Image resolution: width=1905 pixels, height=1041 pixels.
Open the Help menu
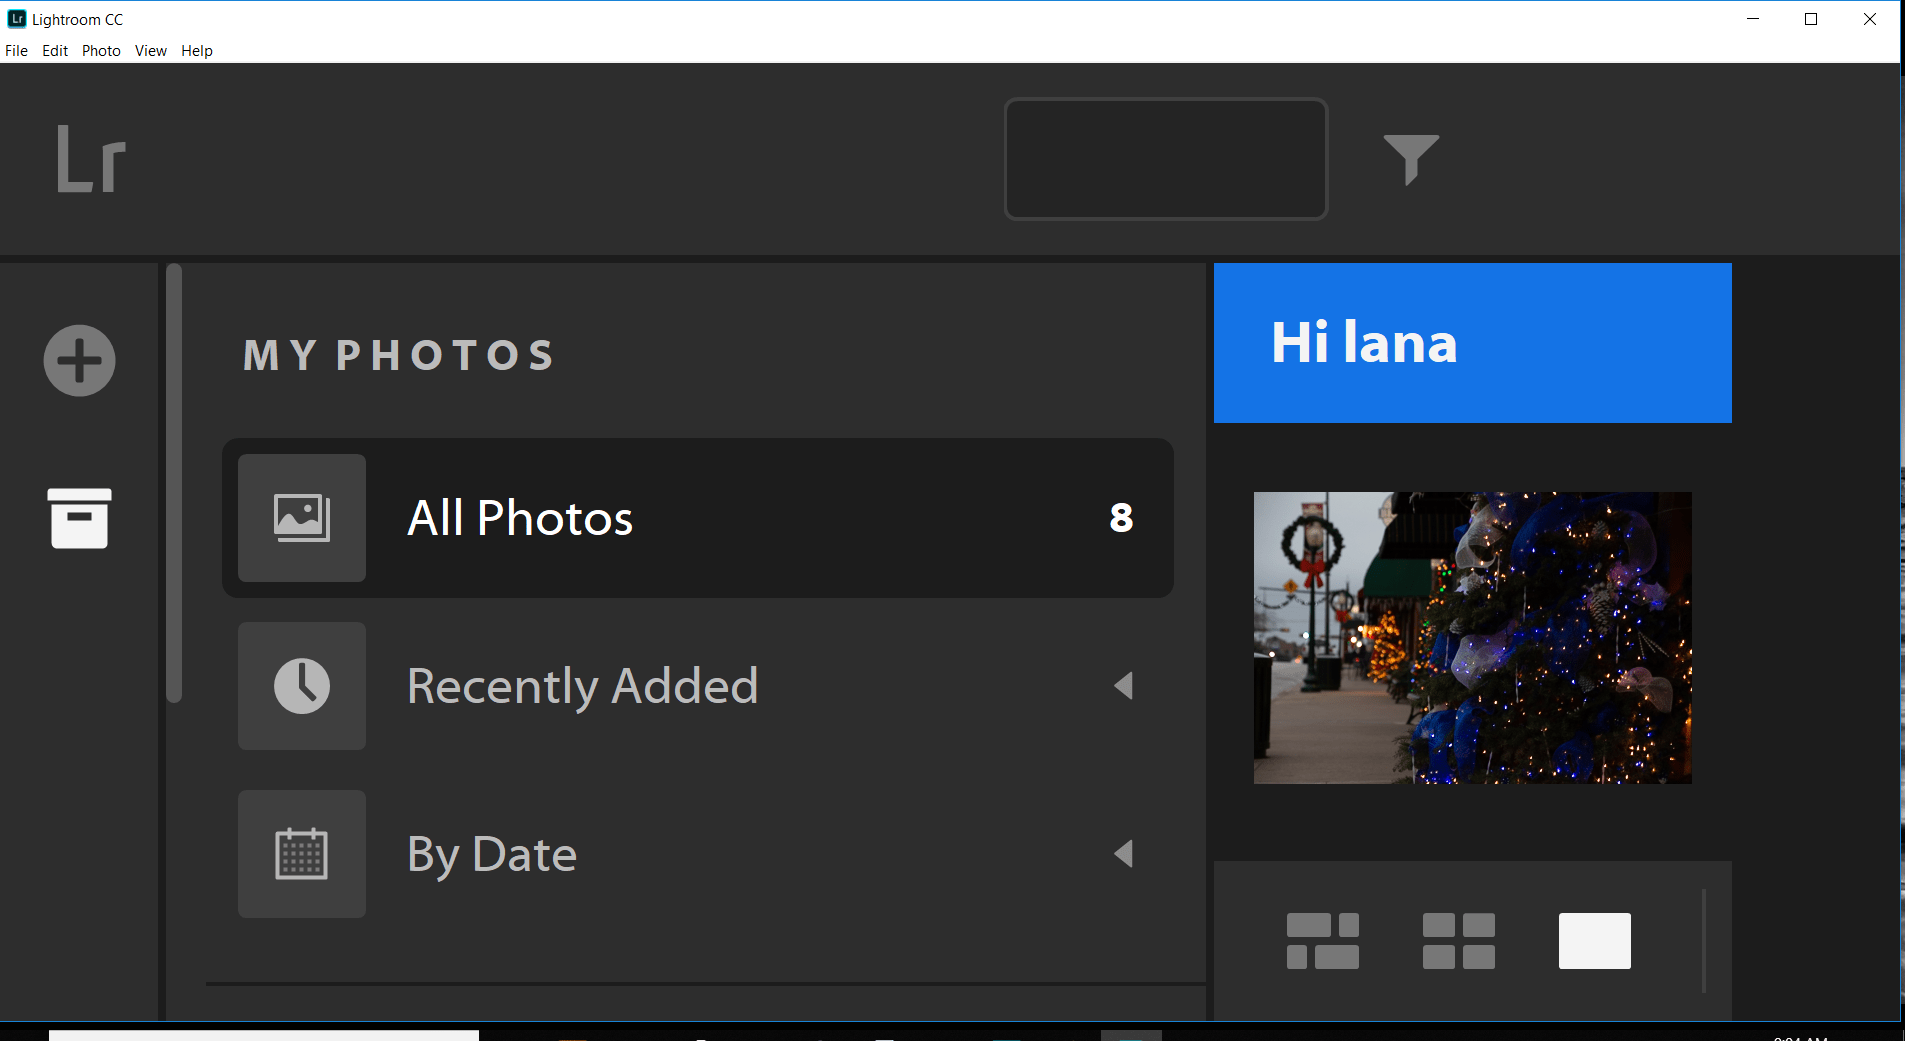196,50
